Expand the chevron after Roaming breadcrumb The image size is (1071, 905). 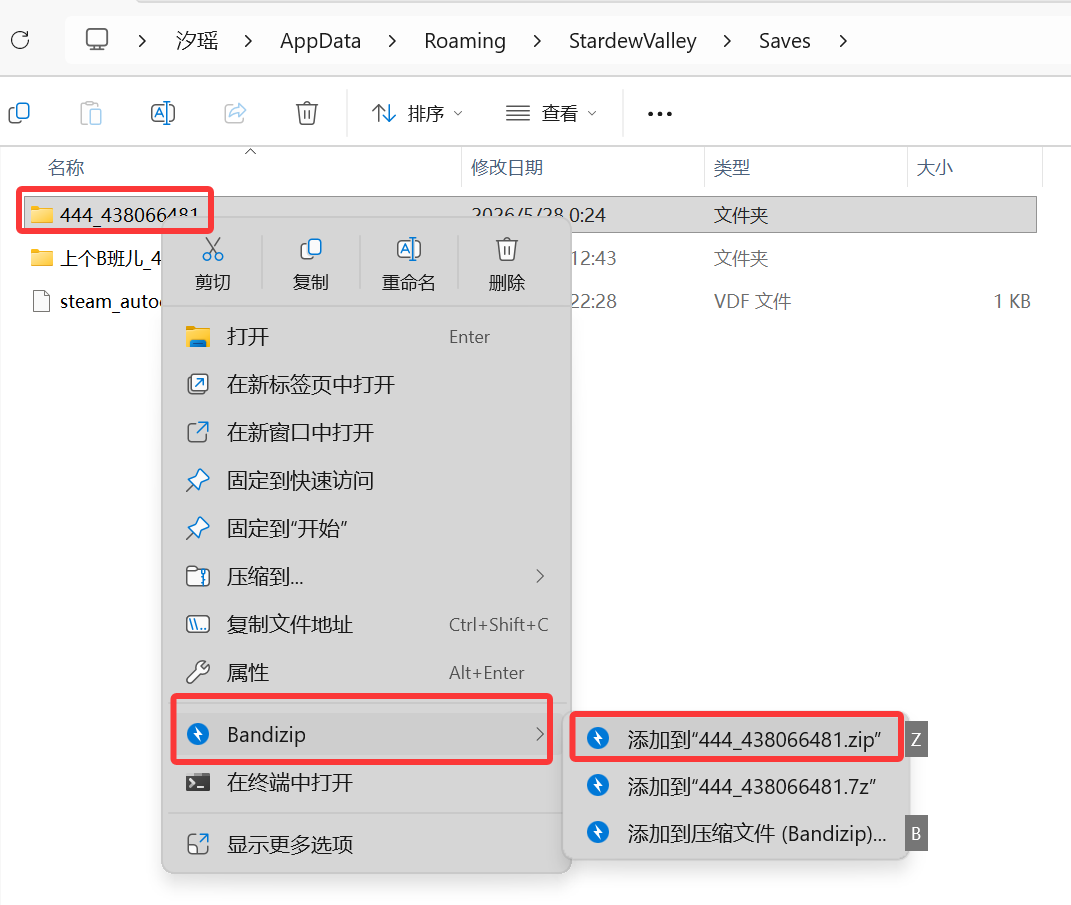538,41
